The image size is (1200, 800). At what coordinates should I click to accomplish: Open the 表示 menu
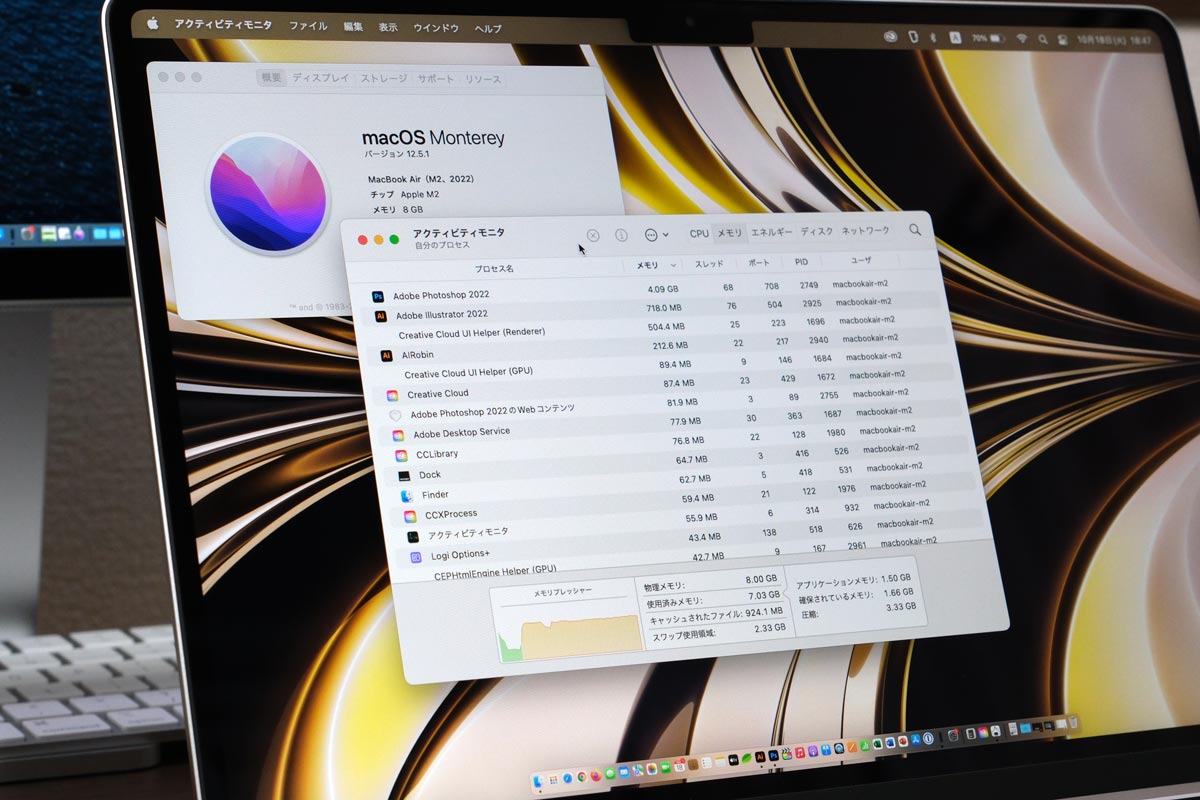388,27
